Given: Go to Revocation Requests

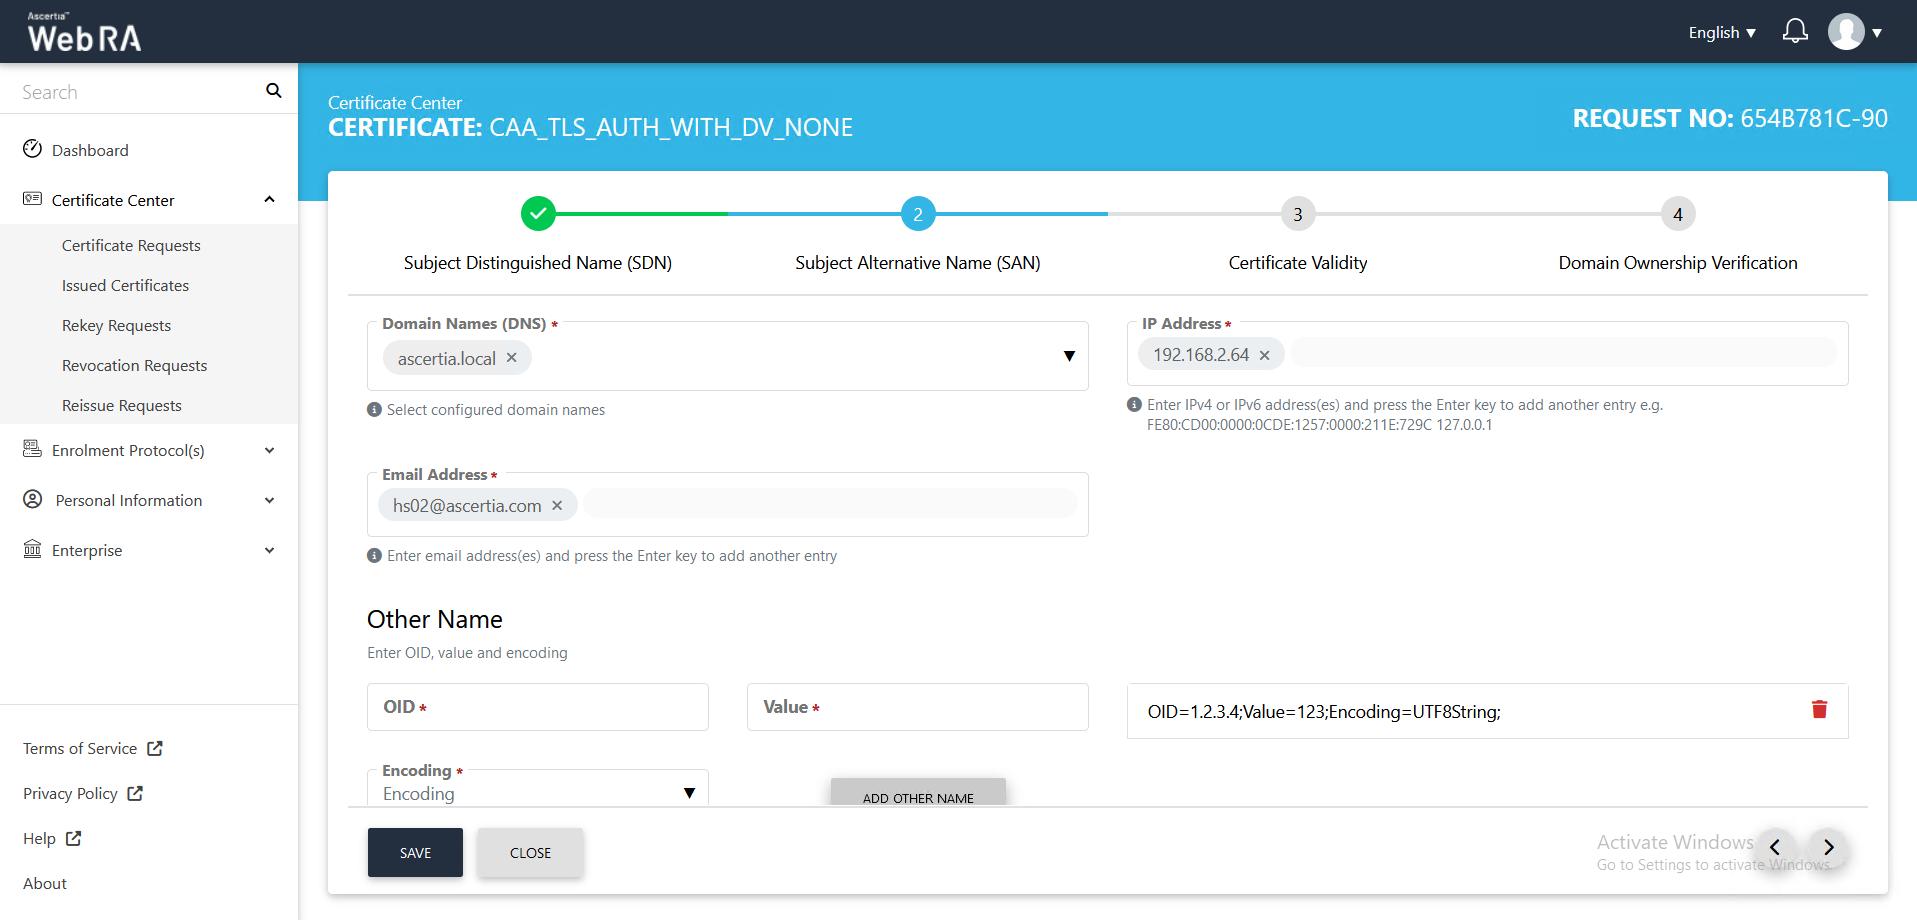Looking at the screenshot, I should point(134,366).
